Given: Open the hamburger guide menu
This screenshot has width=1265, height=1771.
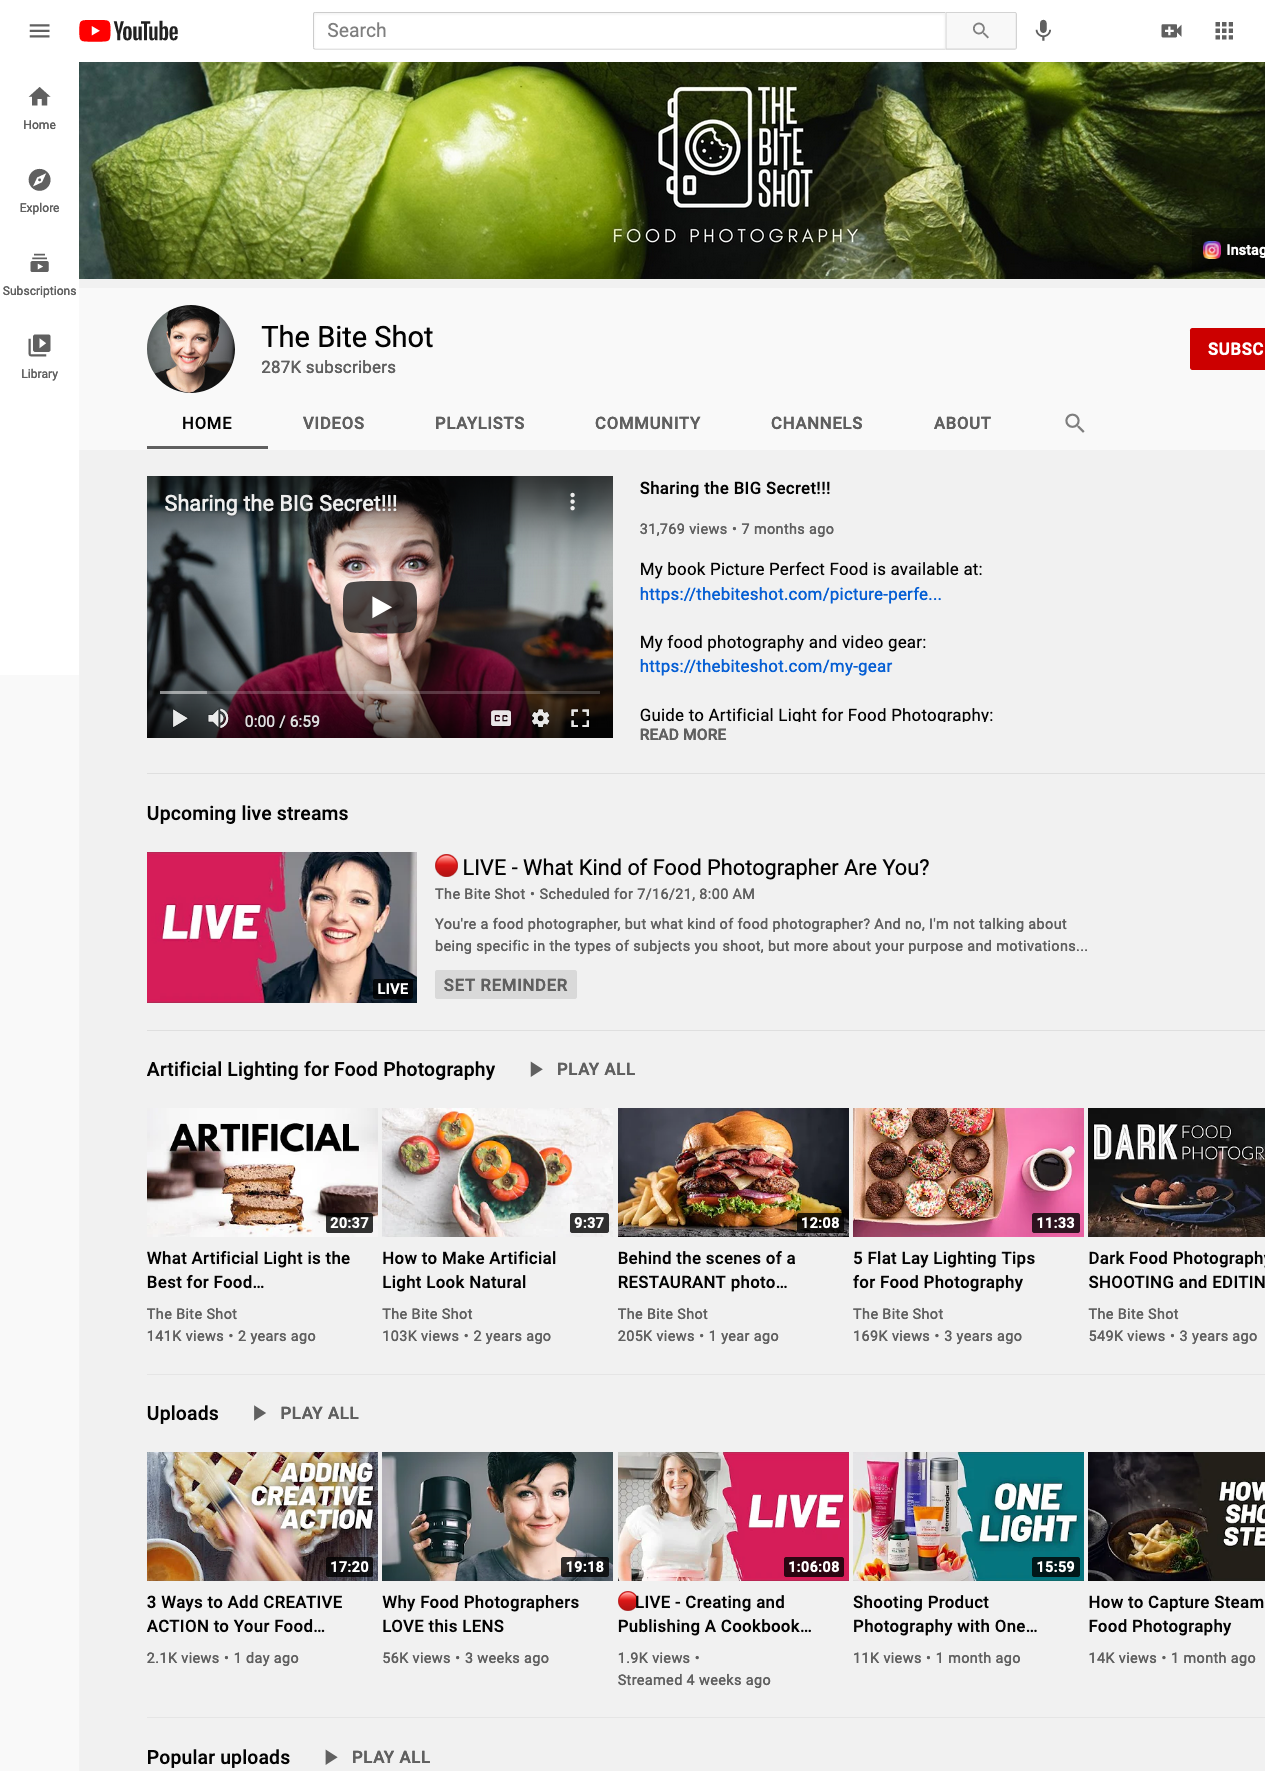Looking at the screenshot, I should (40, 31).
